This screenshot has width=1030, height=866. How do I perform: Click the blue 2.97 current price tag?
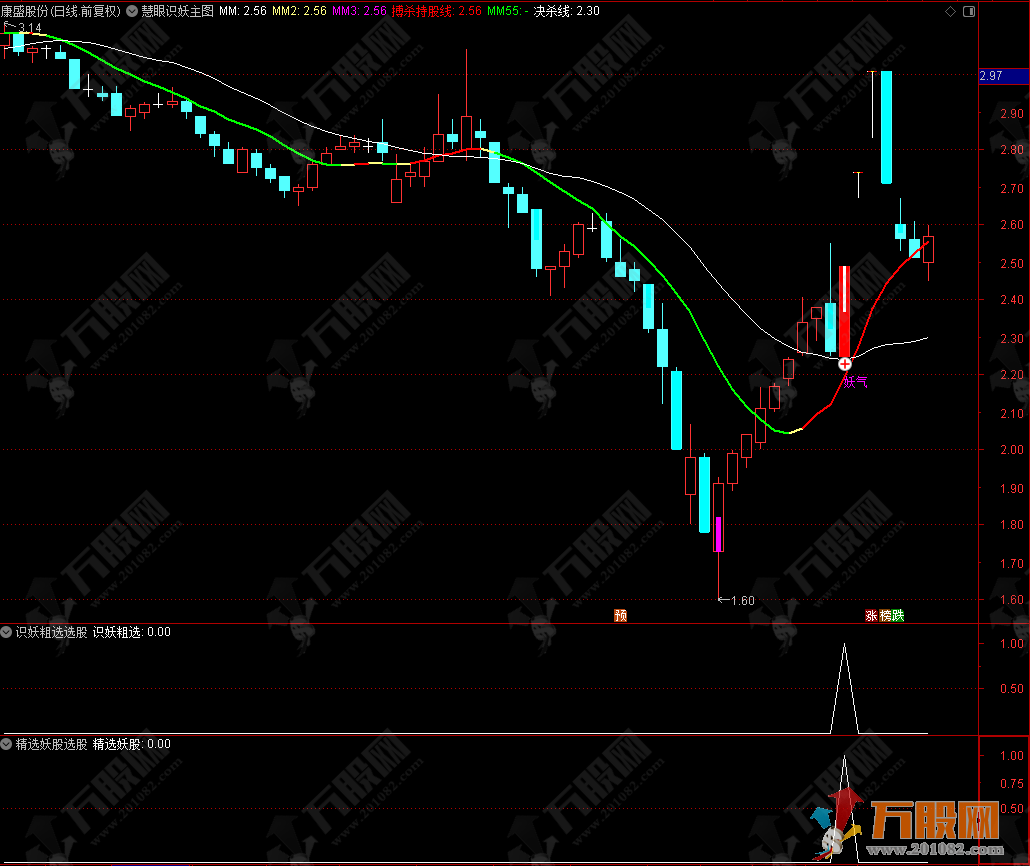1004,76
